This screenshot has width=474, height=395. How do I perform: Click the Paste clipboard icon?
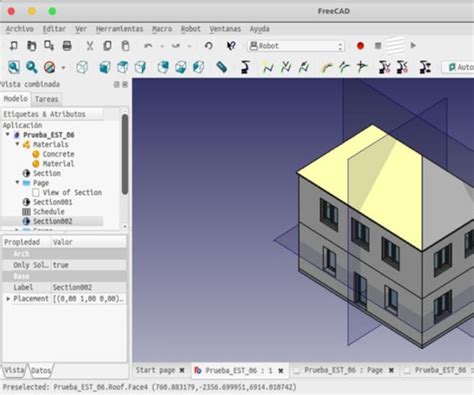125,46
